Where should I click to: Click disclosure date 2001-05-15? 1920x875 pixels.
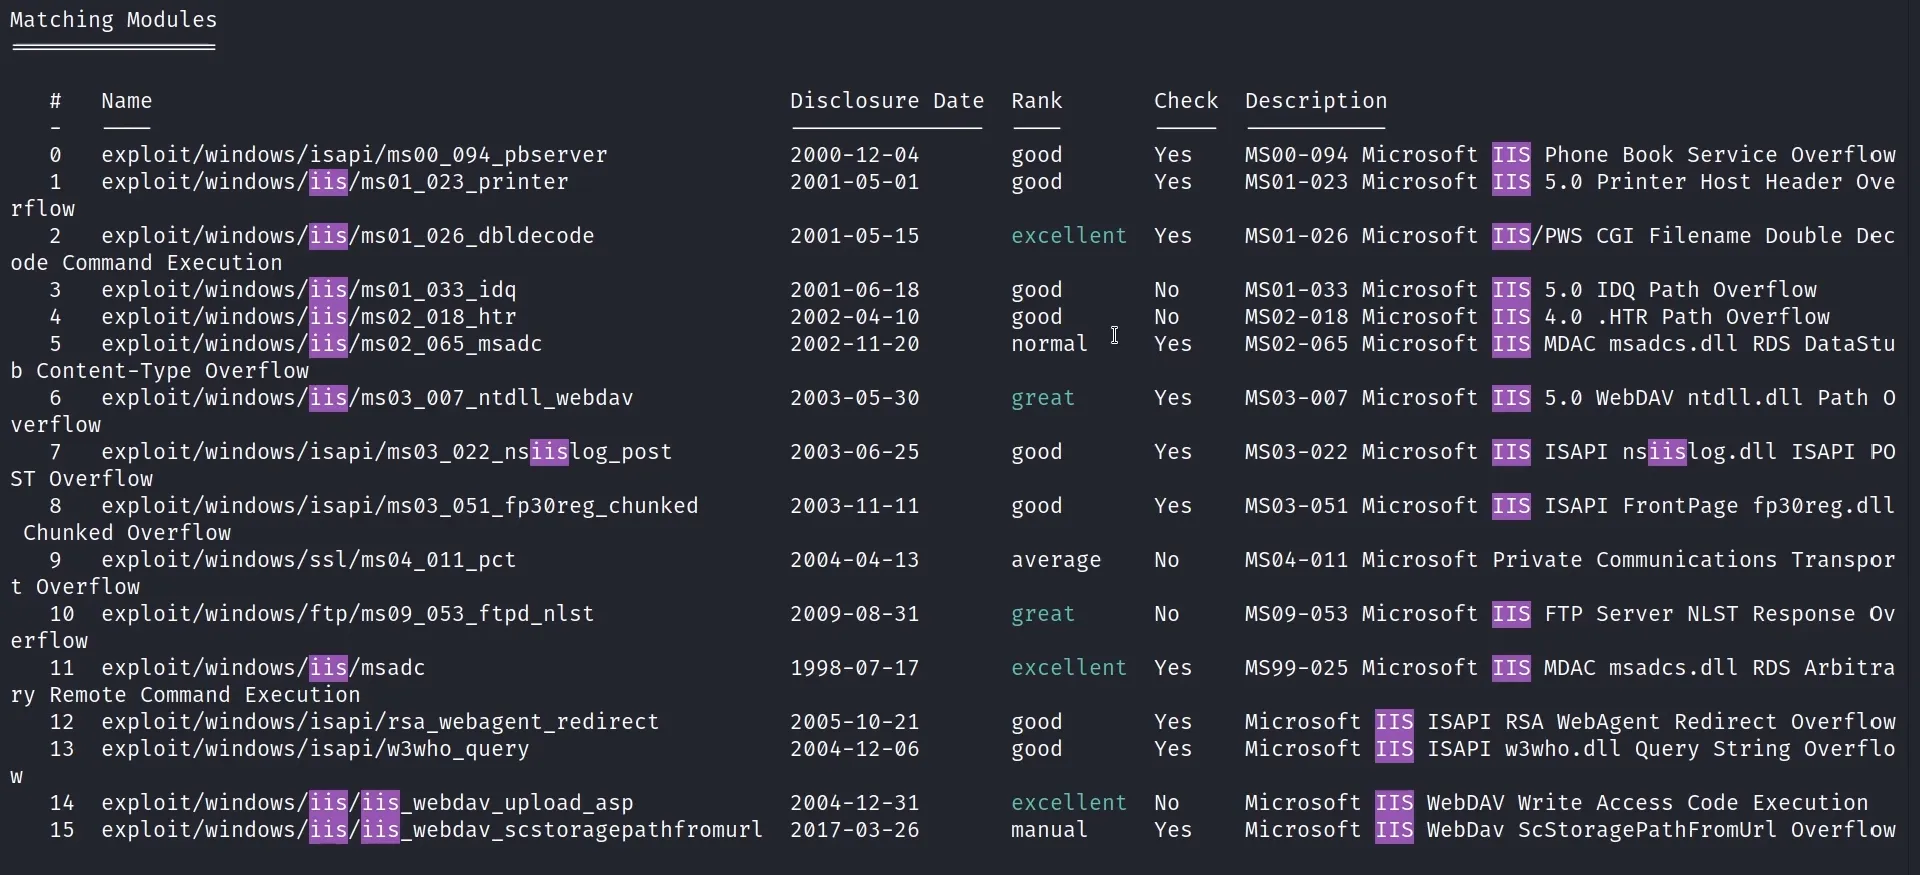pyautogui.click(x=855, y=236)
